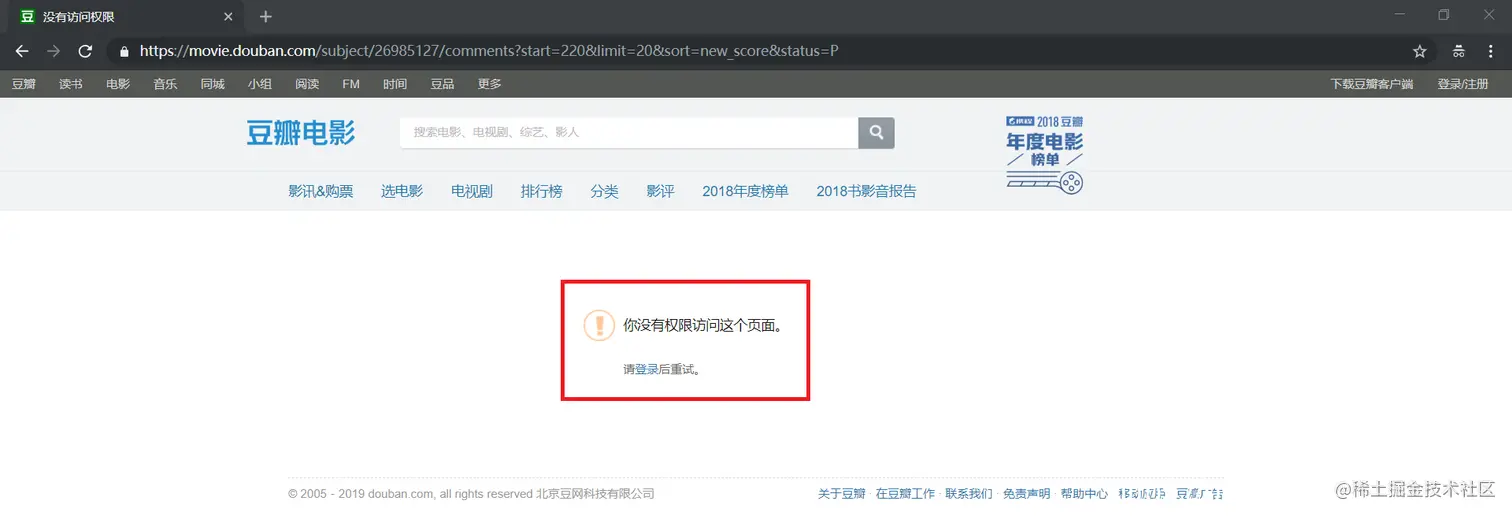This screenshot has width=1512, height=516.
Task: Open 音乐 in the top navigation
Action: coord(165,84)
